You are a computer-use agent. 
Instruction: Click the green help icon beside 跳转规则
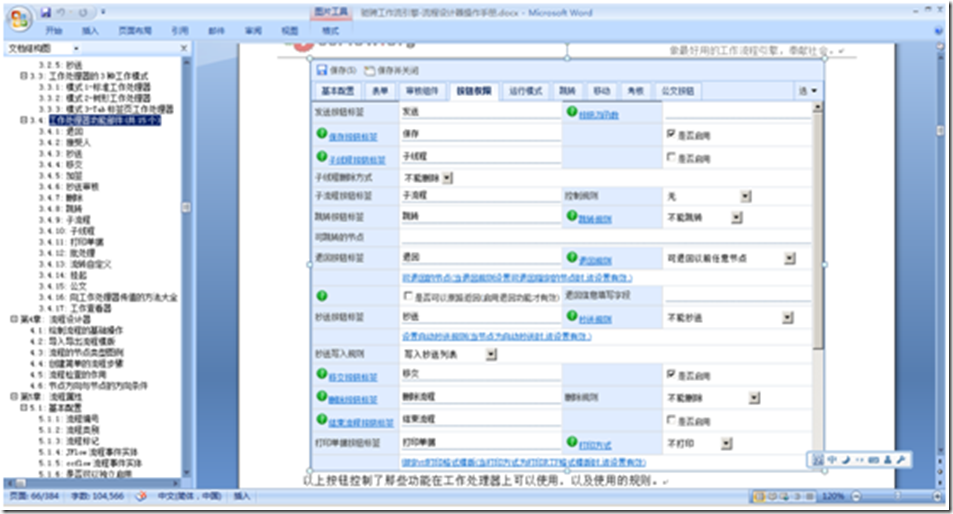(571, 216)
